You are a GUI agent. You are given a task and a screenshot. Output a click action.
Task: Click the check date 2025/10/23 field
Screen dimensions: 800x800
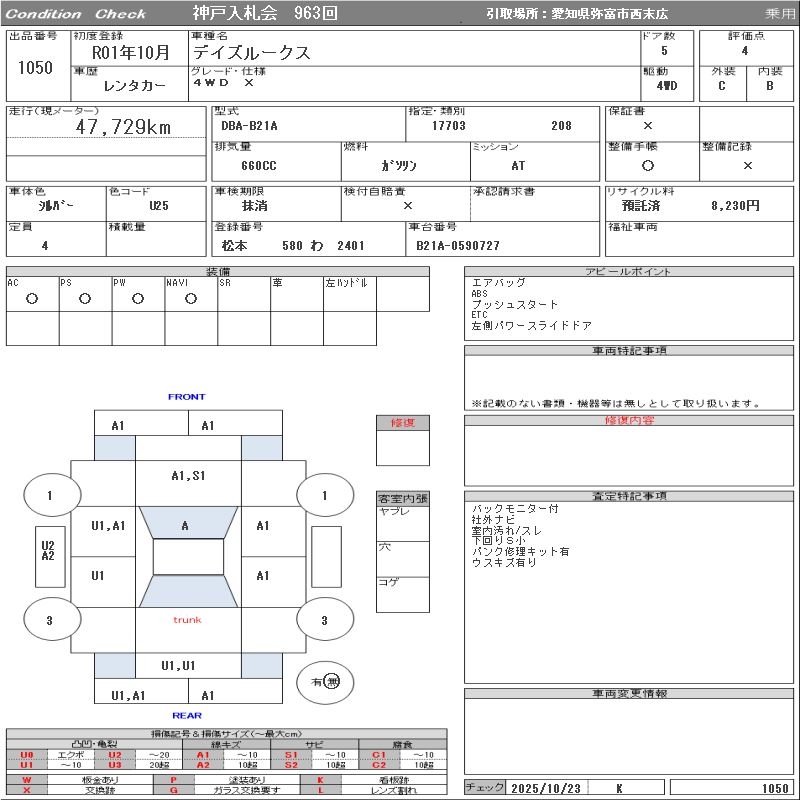(x=546, y=788)
